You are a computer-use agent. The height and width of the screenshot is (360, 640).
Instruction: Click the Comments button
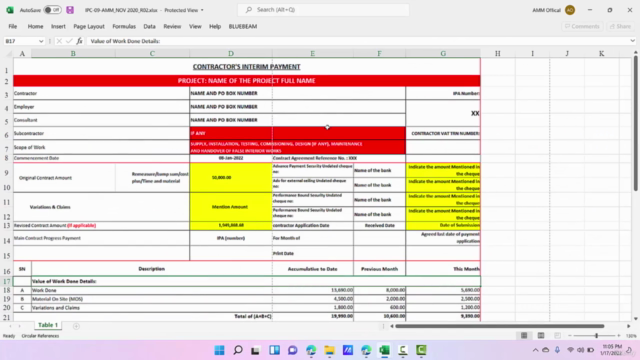pyautogui.click(x=582, y=26)
